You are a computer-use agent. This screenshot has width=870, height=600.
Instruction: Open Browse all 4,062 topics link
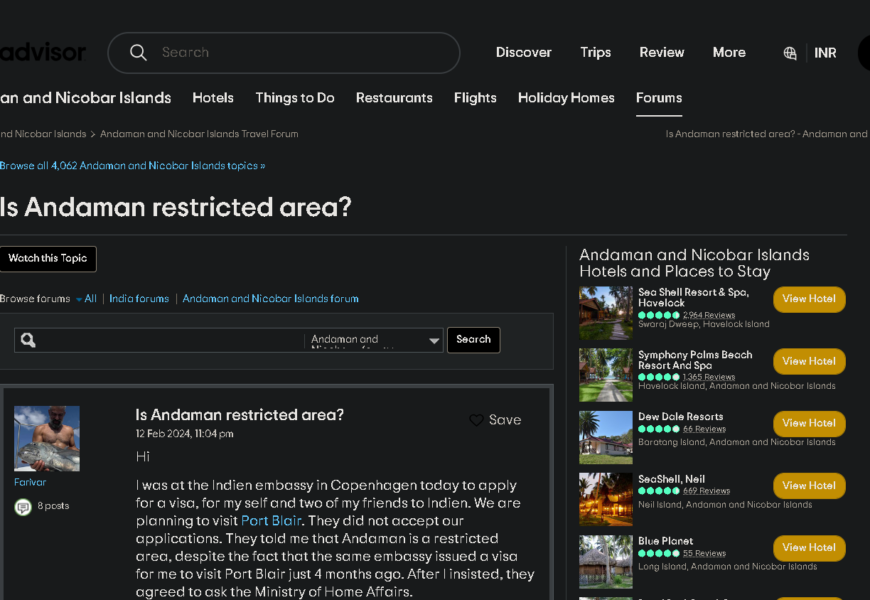(x=133, y=165)
